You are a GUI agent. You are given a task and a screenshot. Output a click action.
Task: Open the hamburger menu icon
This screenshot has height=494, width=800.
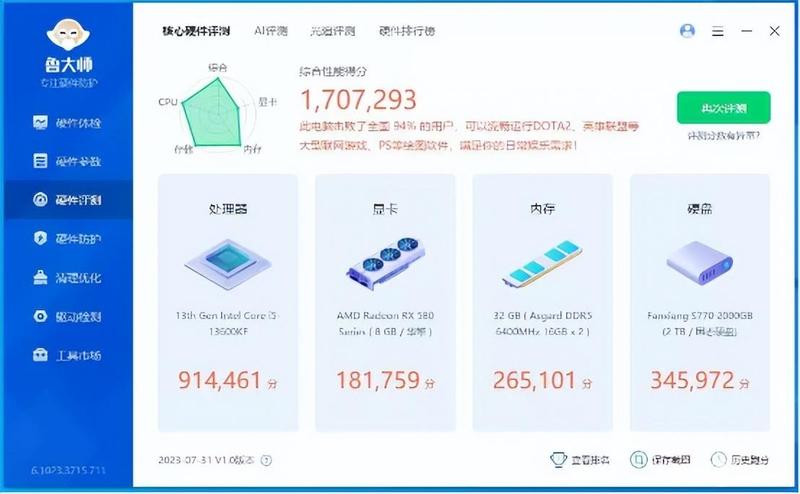[x=718, y=32]
